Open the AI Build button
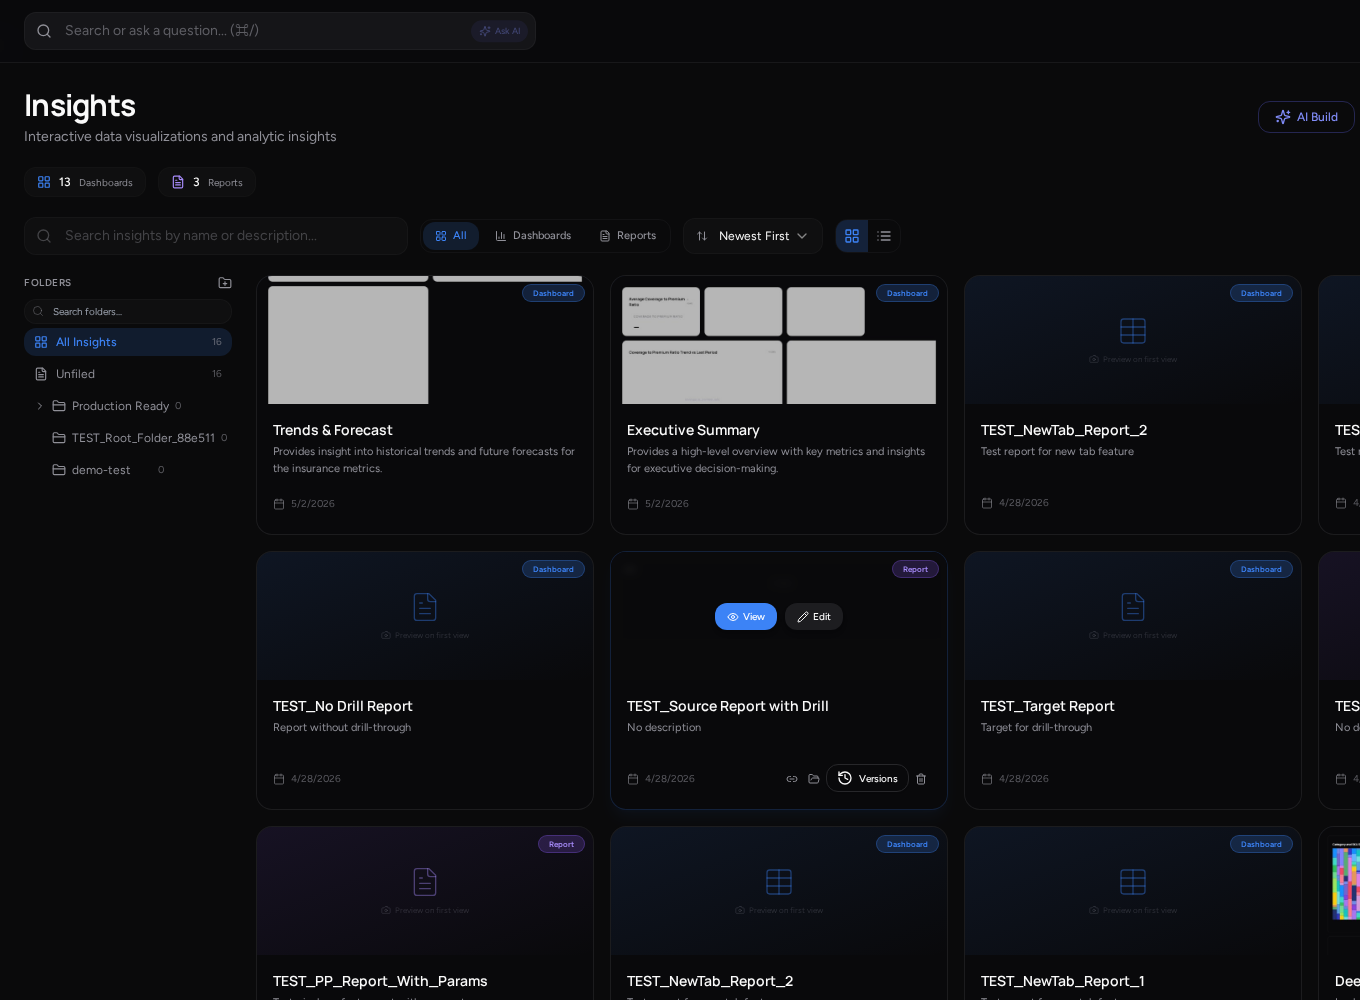 coord(1306,117)
